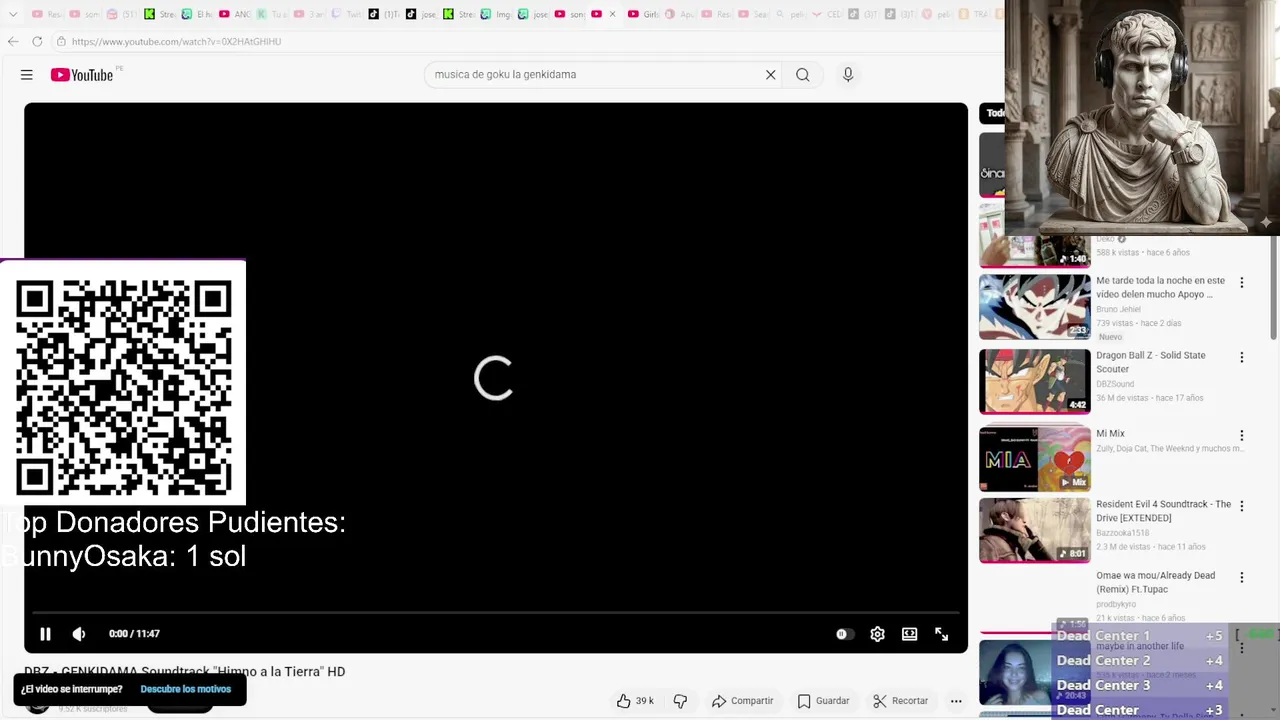The width and height of the screenshot is (1280, 720).
Task: Click the DBZSound channel name
Action: coord(1115,384)
